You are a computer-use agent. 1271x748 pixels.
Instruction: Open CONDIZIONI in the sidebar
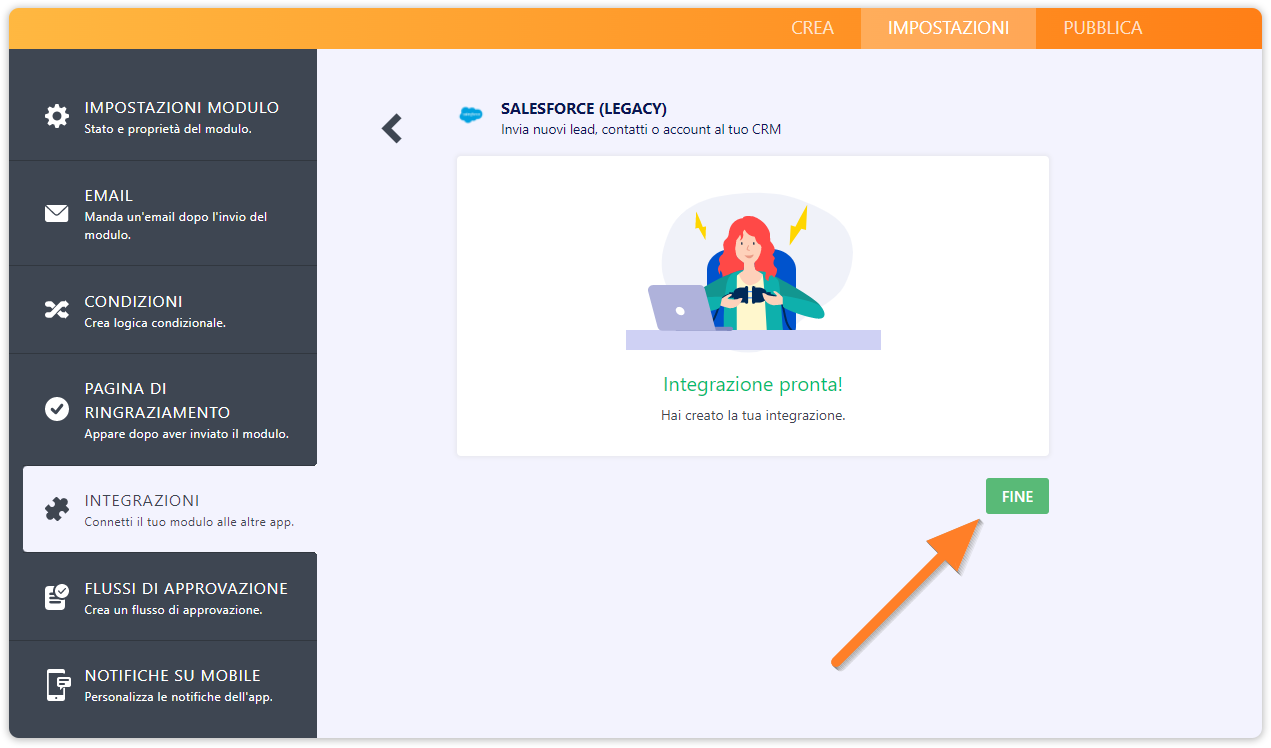pos(133,301)
